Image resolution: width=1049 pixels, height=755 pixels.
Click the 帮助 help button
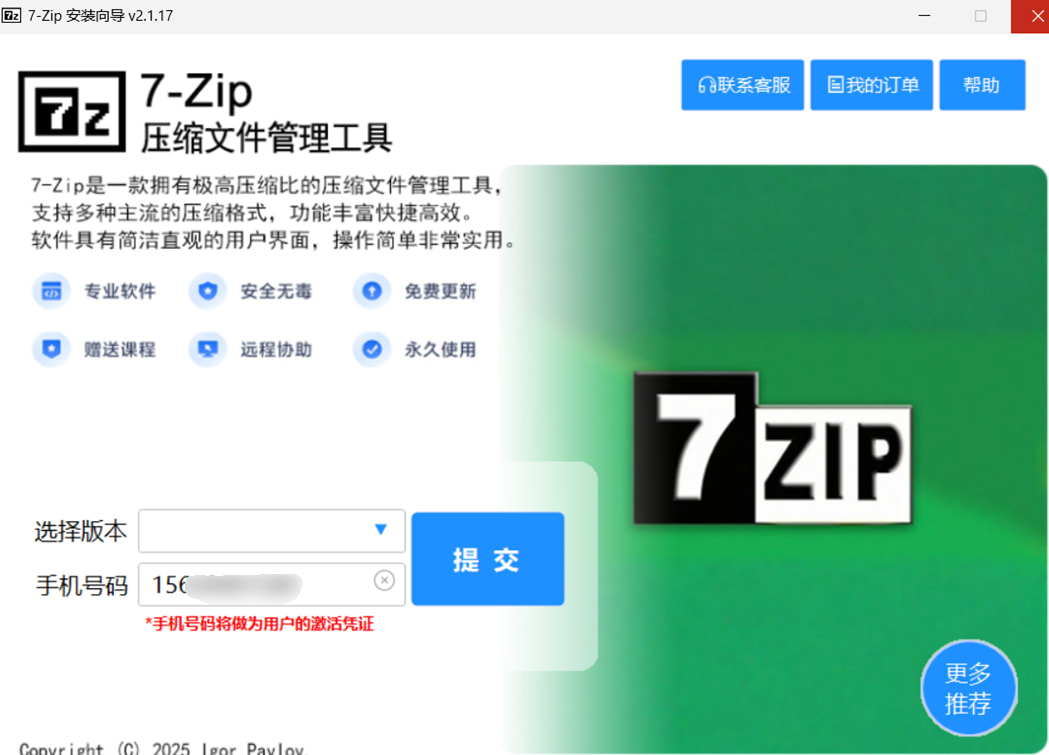click(x=982, y=85)
